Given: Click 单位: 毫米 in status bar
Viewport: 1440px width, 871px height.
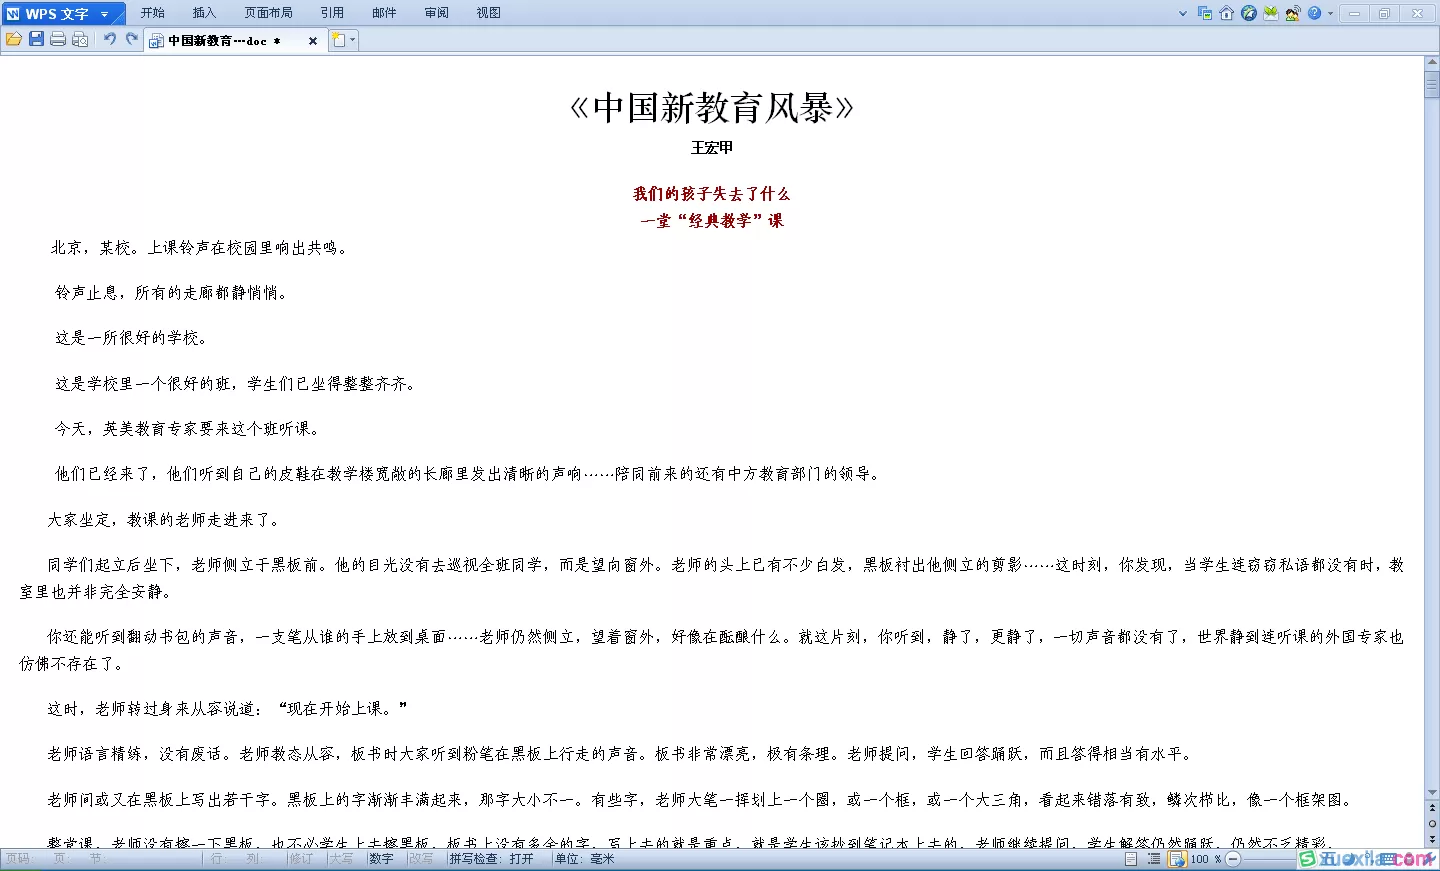Looking at the screenshot, I should pyautogui.click(x=585, y=859).
